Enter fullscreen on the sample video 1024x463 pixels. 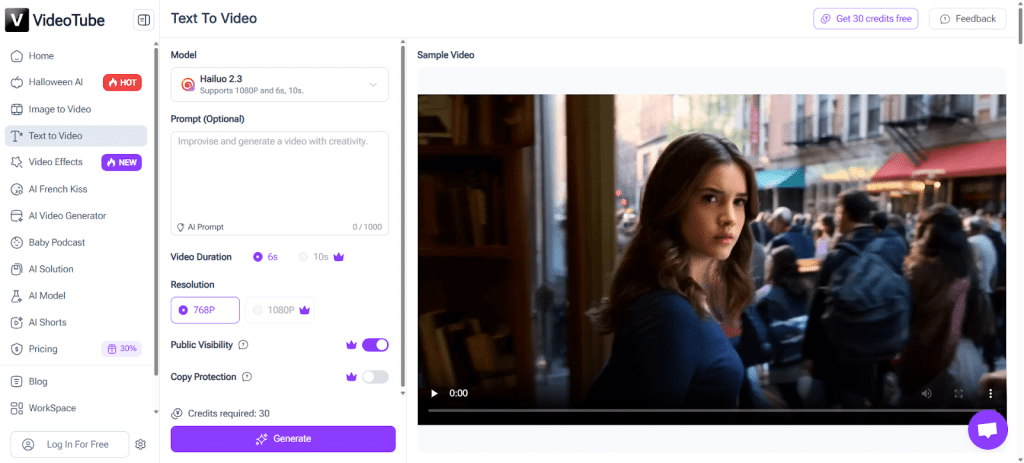tap(958, 393)
